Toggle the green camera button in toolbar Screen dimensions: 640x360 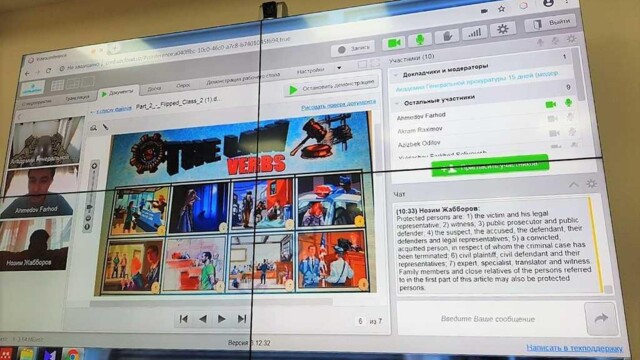point(394,43)
